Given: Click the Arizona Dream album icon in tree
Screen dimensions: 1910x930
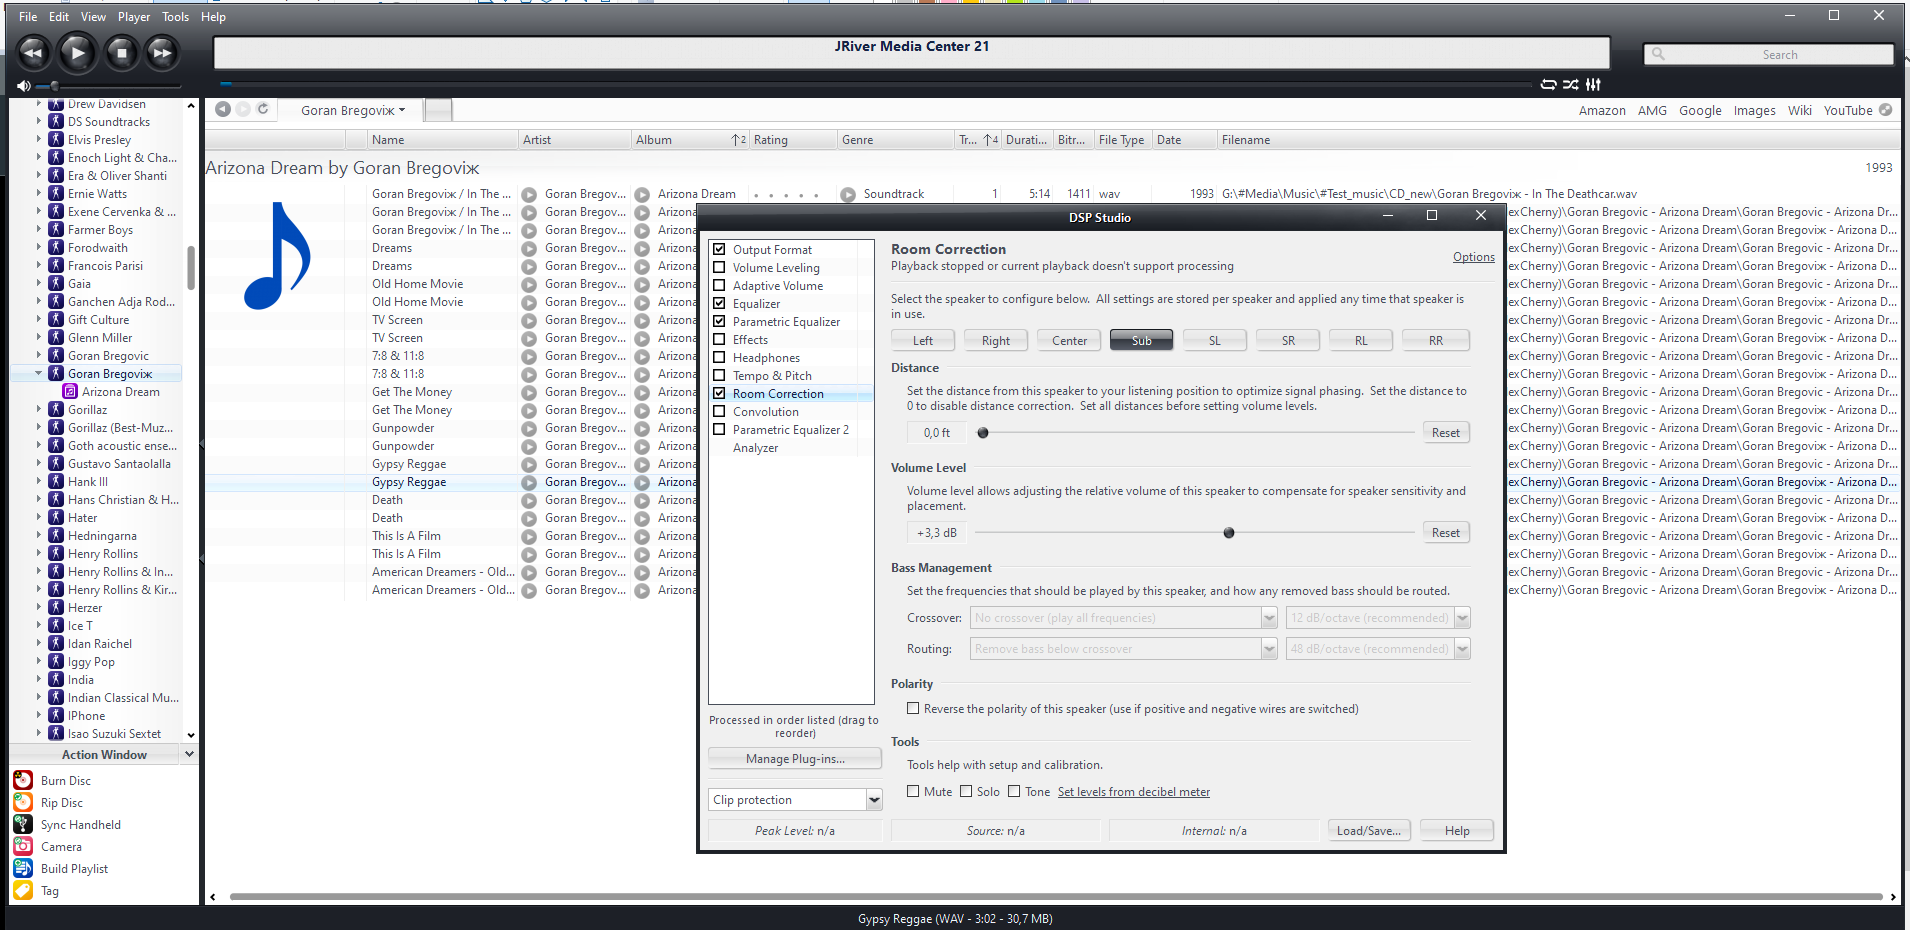Looking at the screenshot, I should (70, 391).
